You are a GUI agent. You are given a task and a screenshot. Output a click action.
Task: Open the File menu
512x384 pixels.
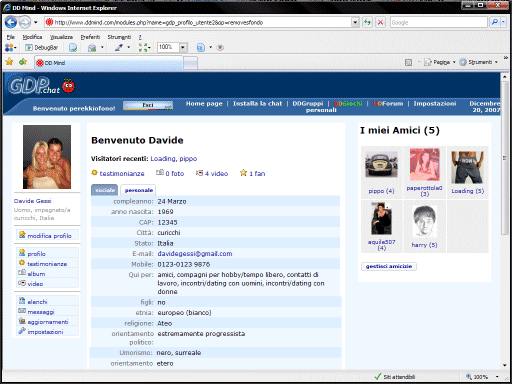tap(10, 37)
